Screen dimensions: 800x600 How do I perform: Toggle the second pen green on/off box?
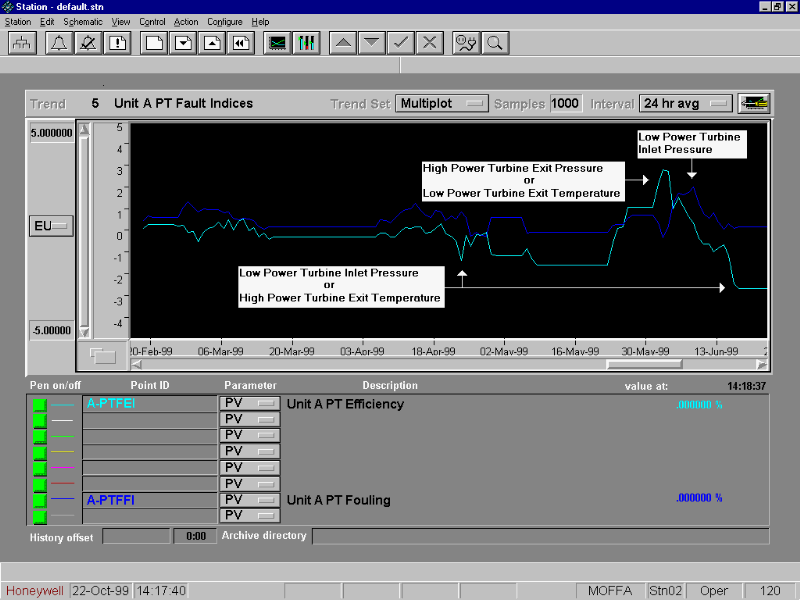[40, 420]
